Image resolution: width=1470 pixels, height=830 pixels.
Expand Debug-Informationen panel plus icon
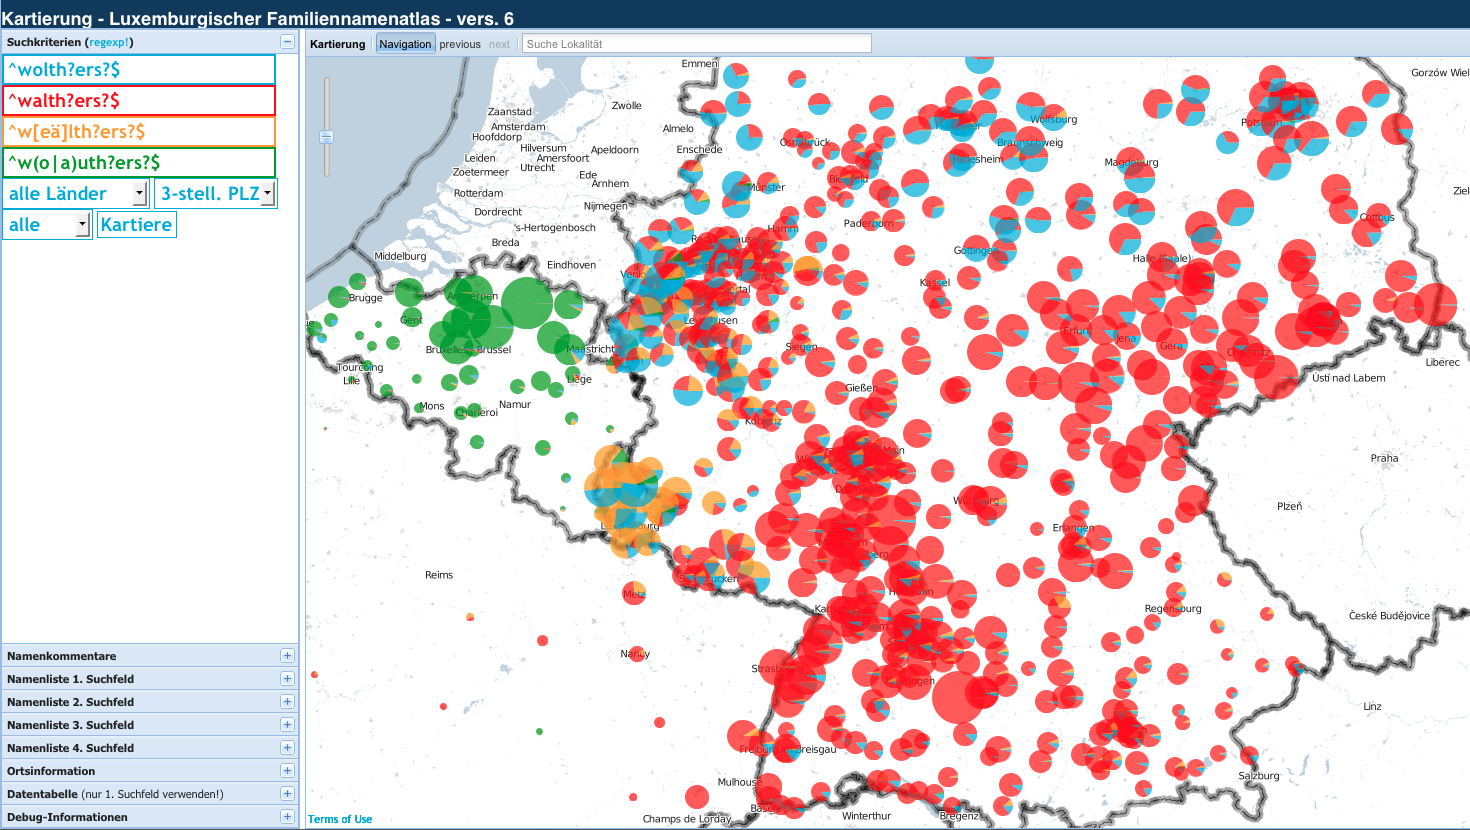point(287,817)
